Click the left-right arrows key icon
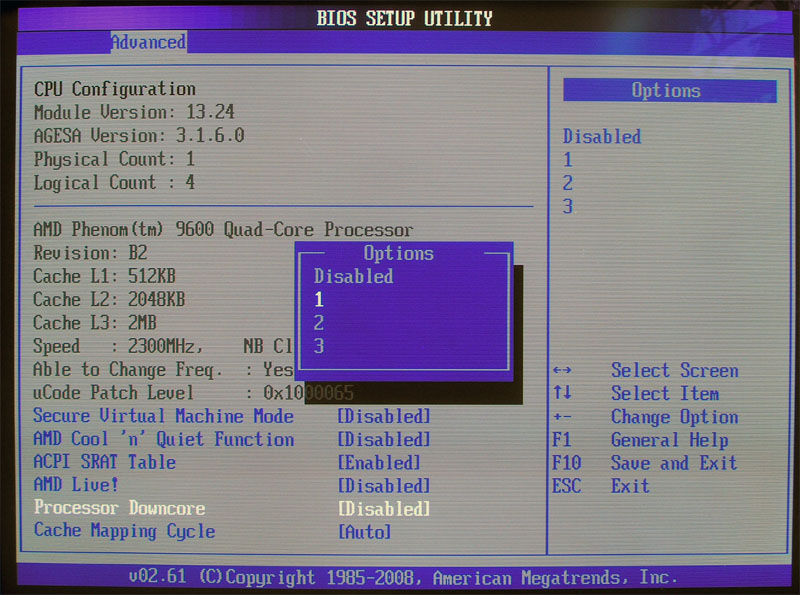 562,370
